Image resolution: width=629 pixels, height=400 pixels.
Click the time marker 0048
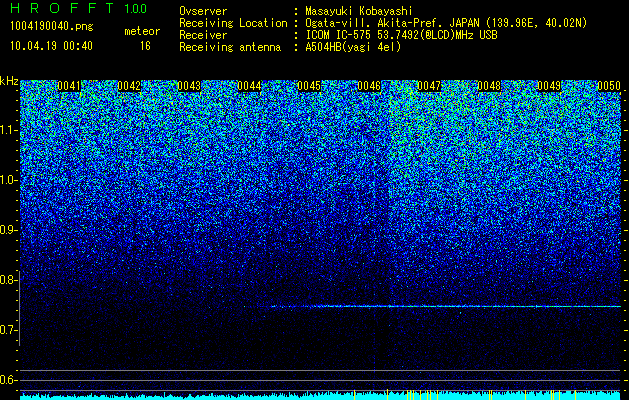pyautogui.click(x=489, y=86)
